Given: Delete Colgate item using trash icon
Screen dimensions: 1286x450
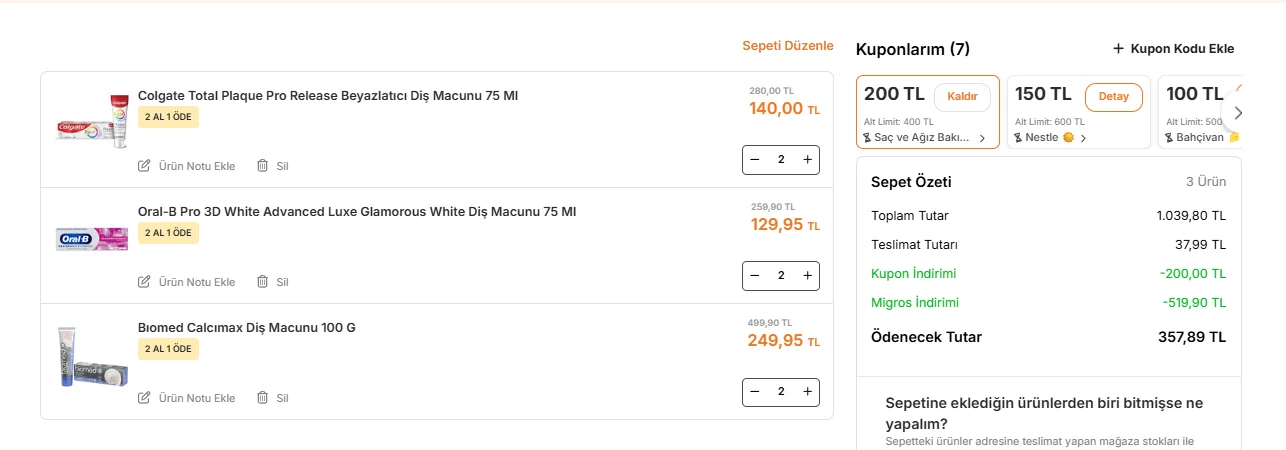Looking at the screenshot, I should 262,166.
